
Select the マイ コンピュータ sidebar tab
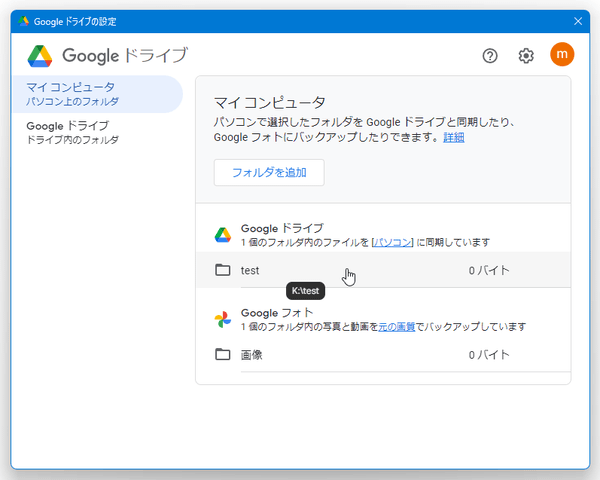click(x=98, y=94)
